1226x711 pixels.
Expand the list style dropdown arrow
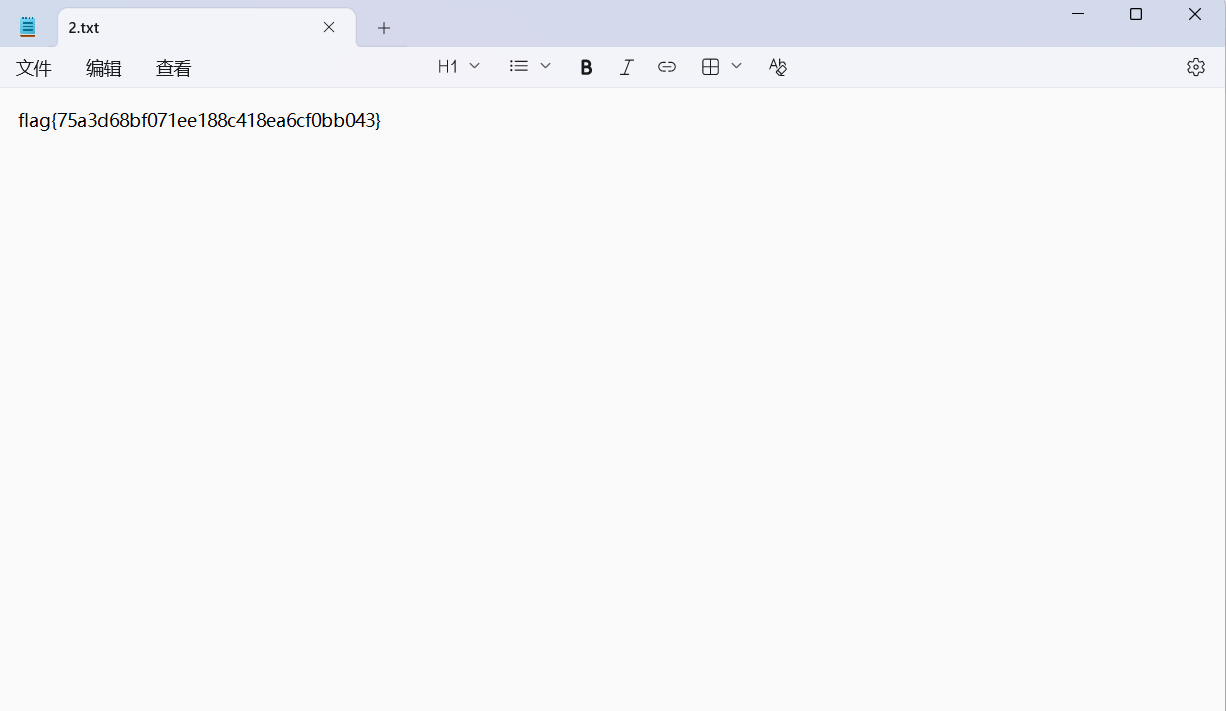click(545, 66)
